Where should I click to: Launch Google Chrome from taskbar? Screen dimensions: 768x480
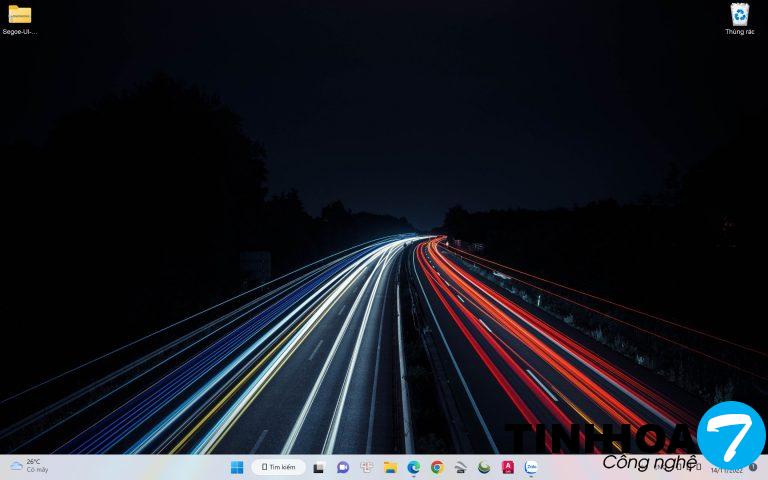437,467
